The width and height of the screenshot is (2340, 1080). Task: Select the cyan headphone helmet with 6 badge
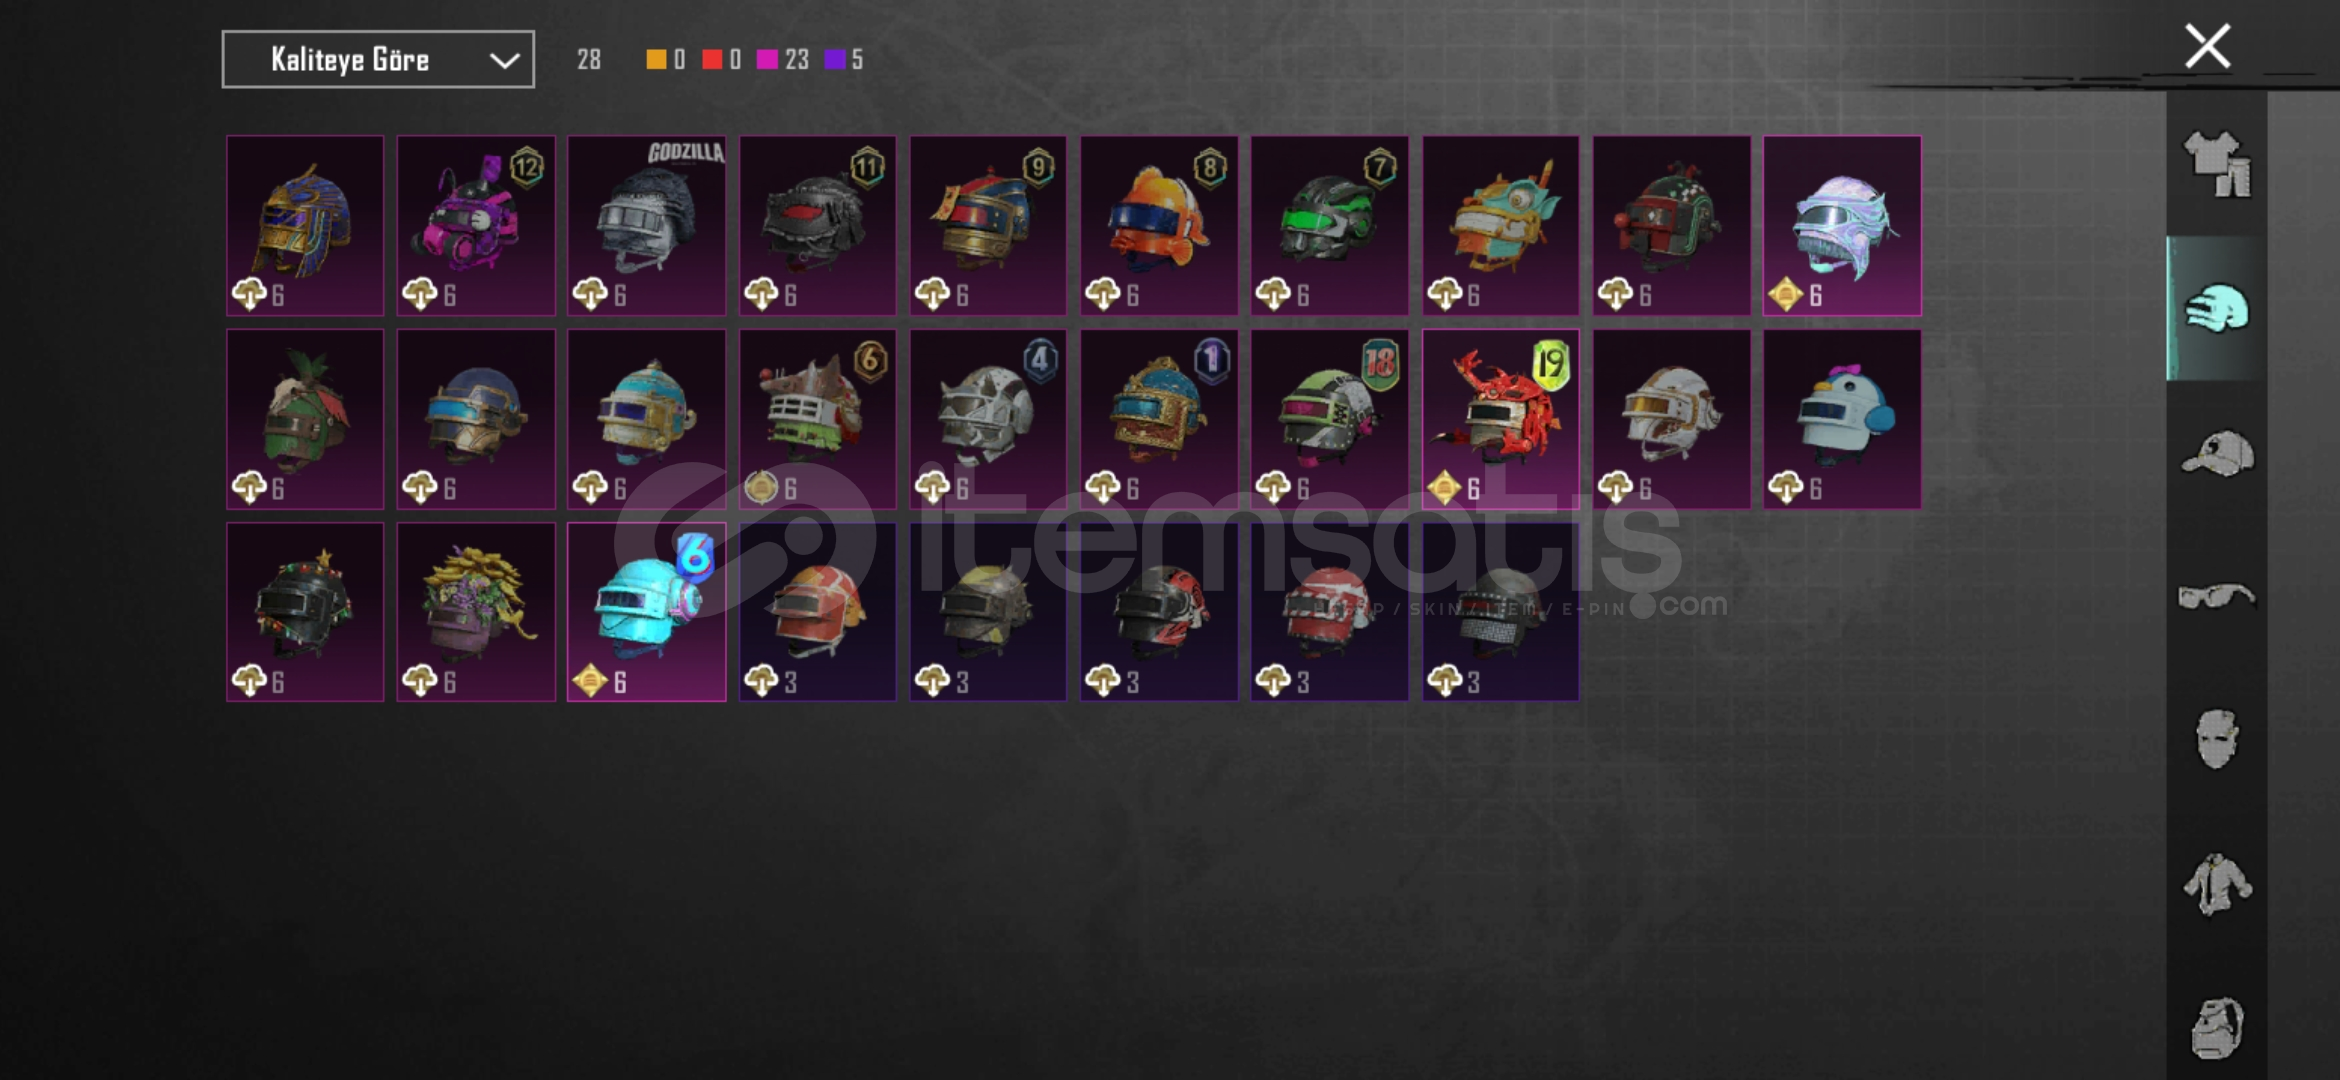click(x=646, y=612)
